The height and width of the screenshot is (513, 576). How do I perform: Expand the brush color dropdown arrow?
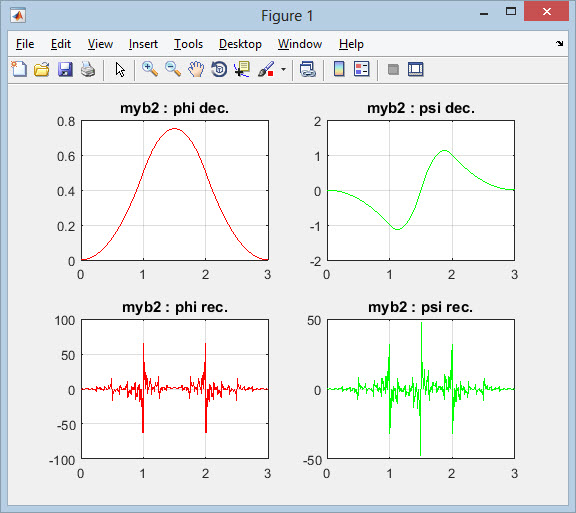(x=283, y=69)
